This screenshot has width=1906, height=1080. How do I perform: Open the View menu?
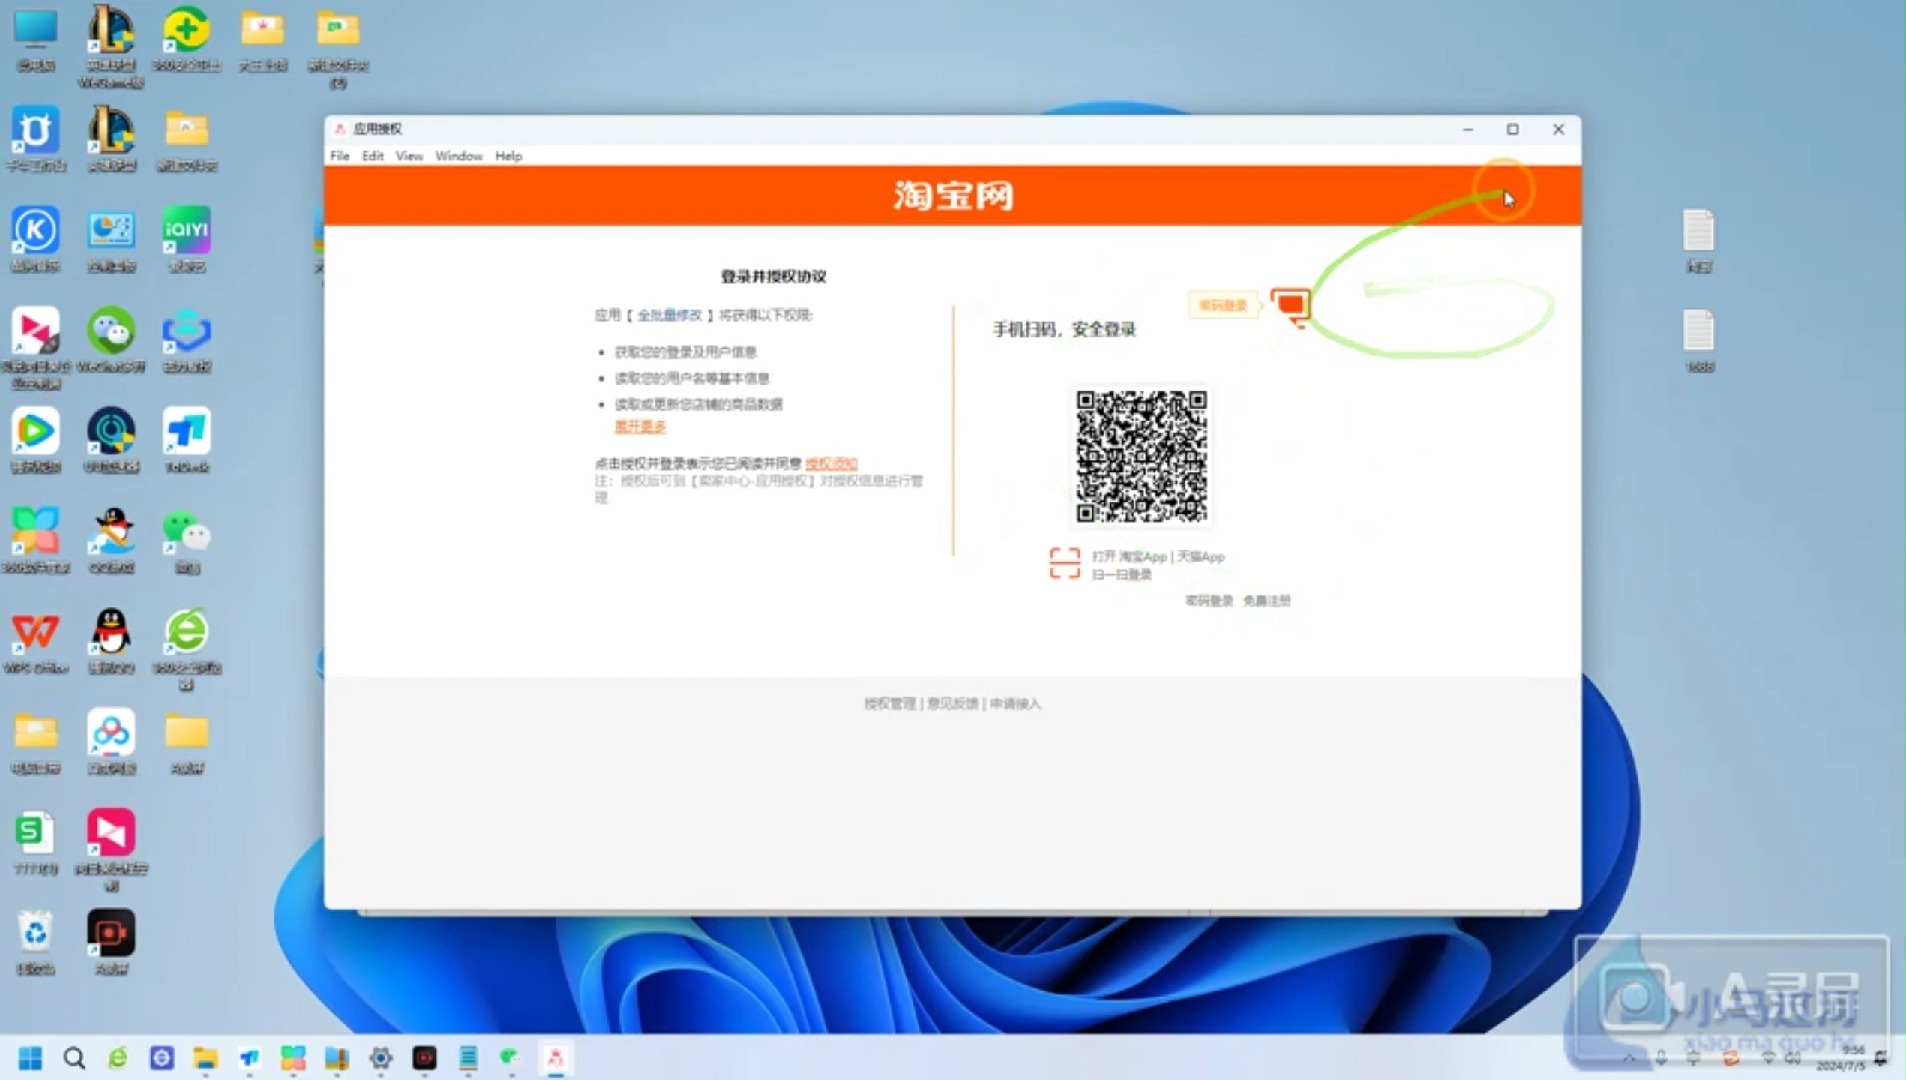click(x=409, y=156)
